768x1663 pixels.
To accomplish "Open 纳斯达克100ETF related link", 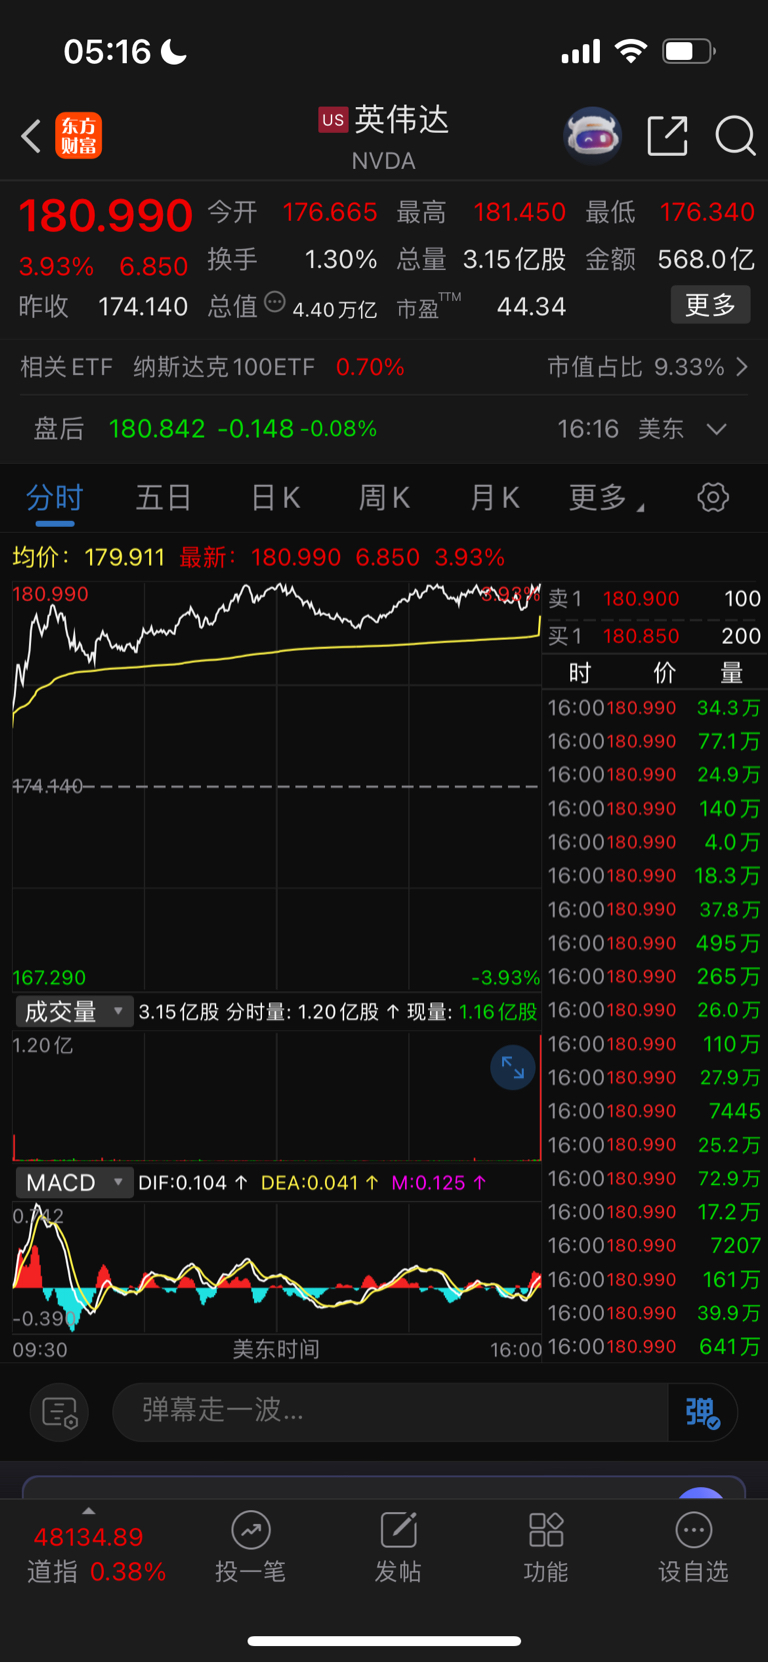I will point(224,367).
